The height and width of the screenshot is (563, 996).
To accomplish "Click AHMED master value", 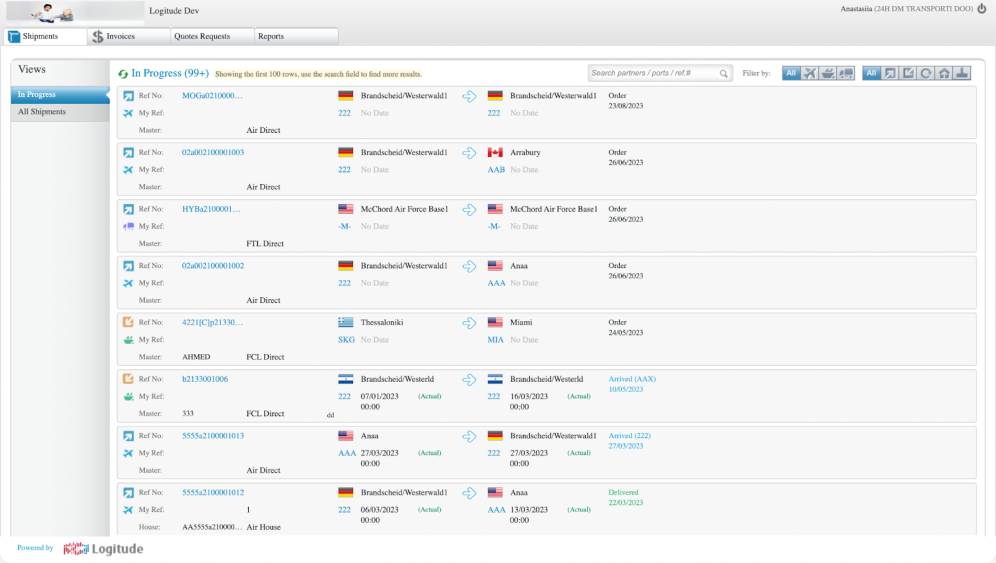I will [196, 357].
